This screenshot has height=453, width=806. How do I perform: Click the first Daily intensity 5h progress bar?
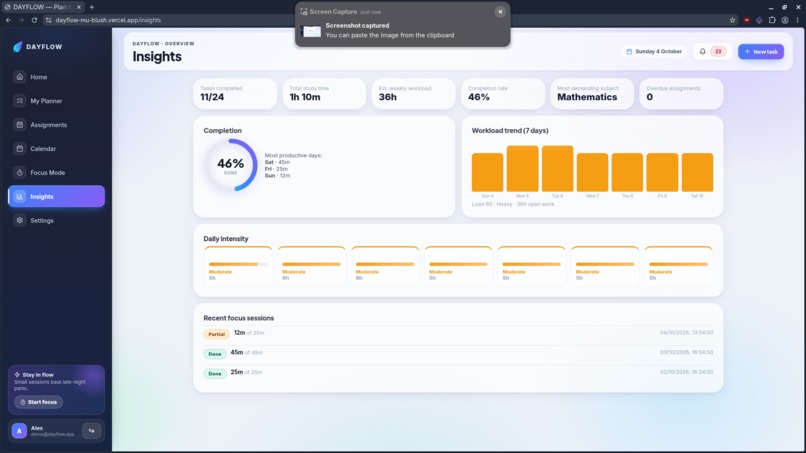[238, 264]
